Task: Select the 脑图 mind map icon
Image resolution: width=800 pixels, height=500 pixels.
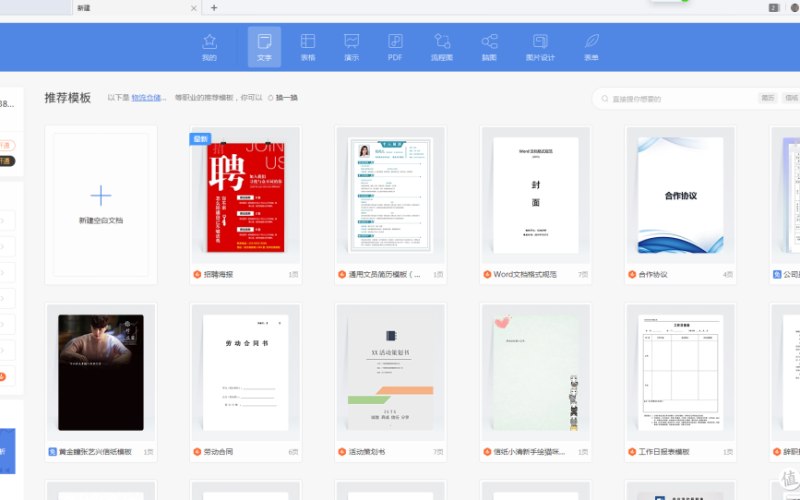Action: click(489, 47)
